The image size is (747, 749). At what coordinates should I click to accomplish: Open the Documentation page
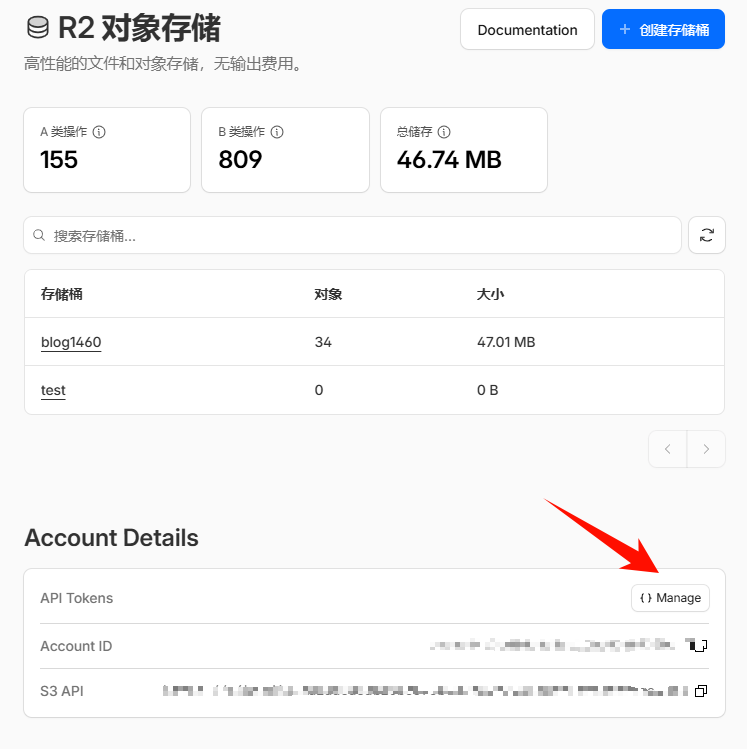[527, 30]
